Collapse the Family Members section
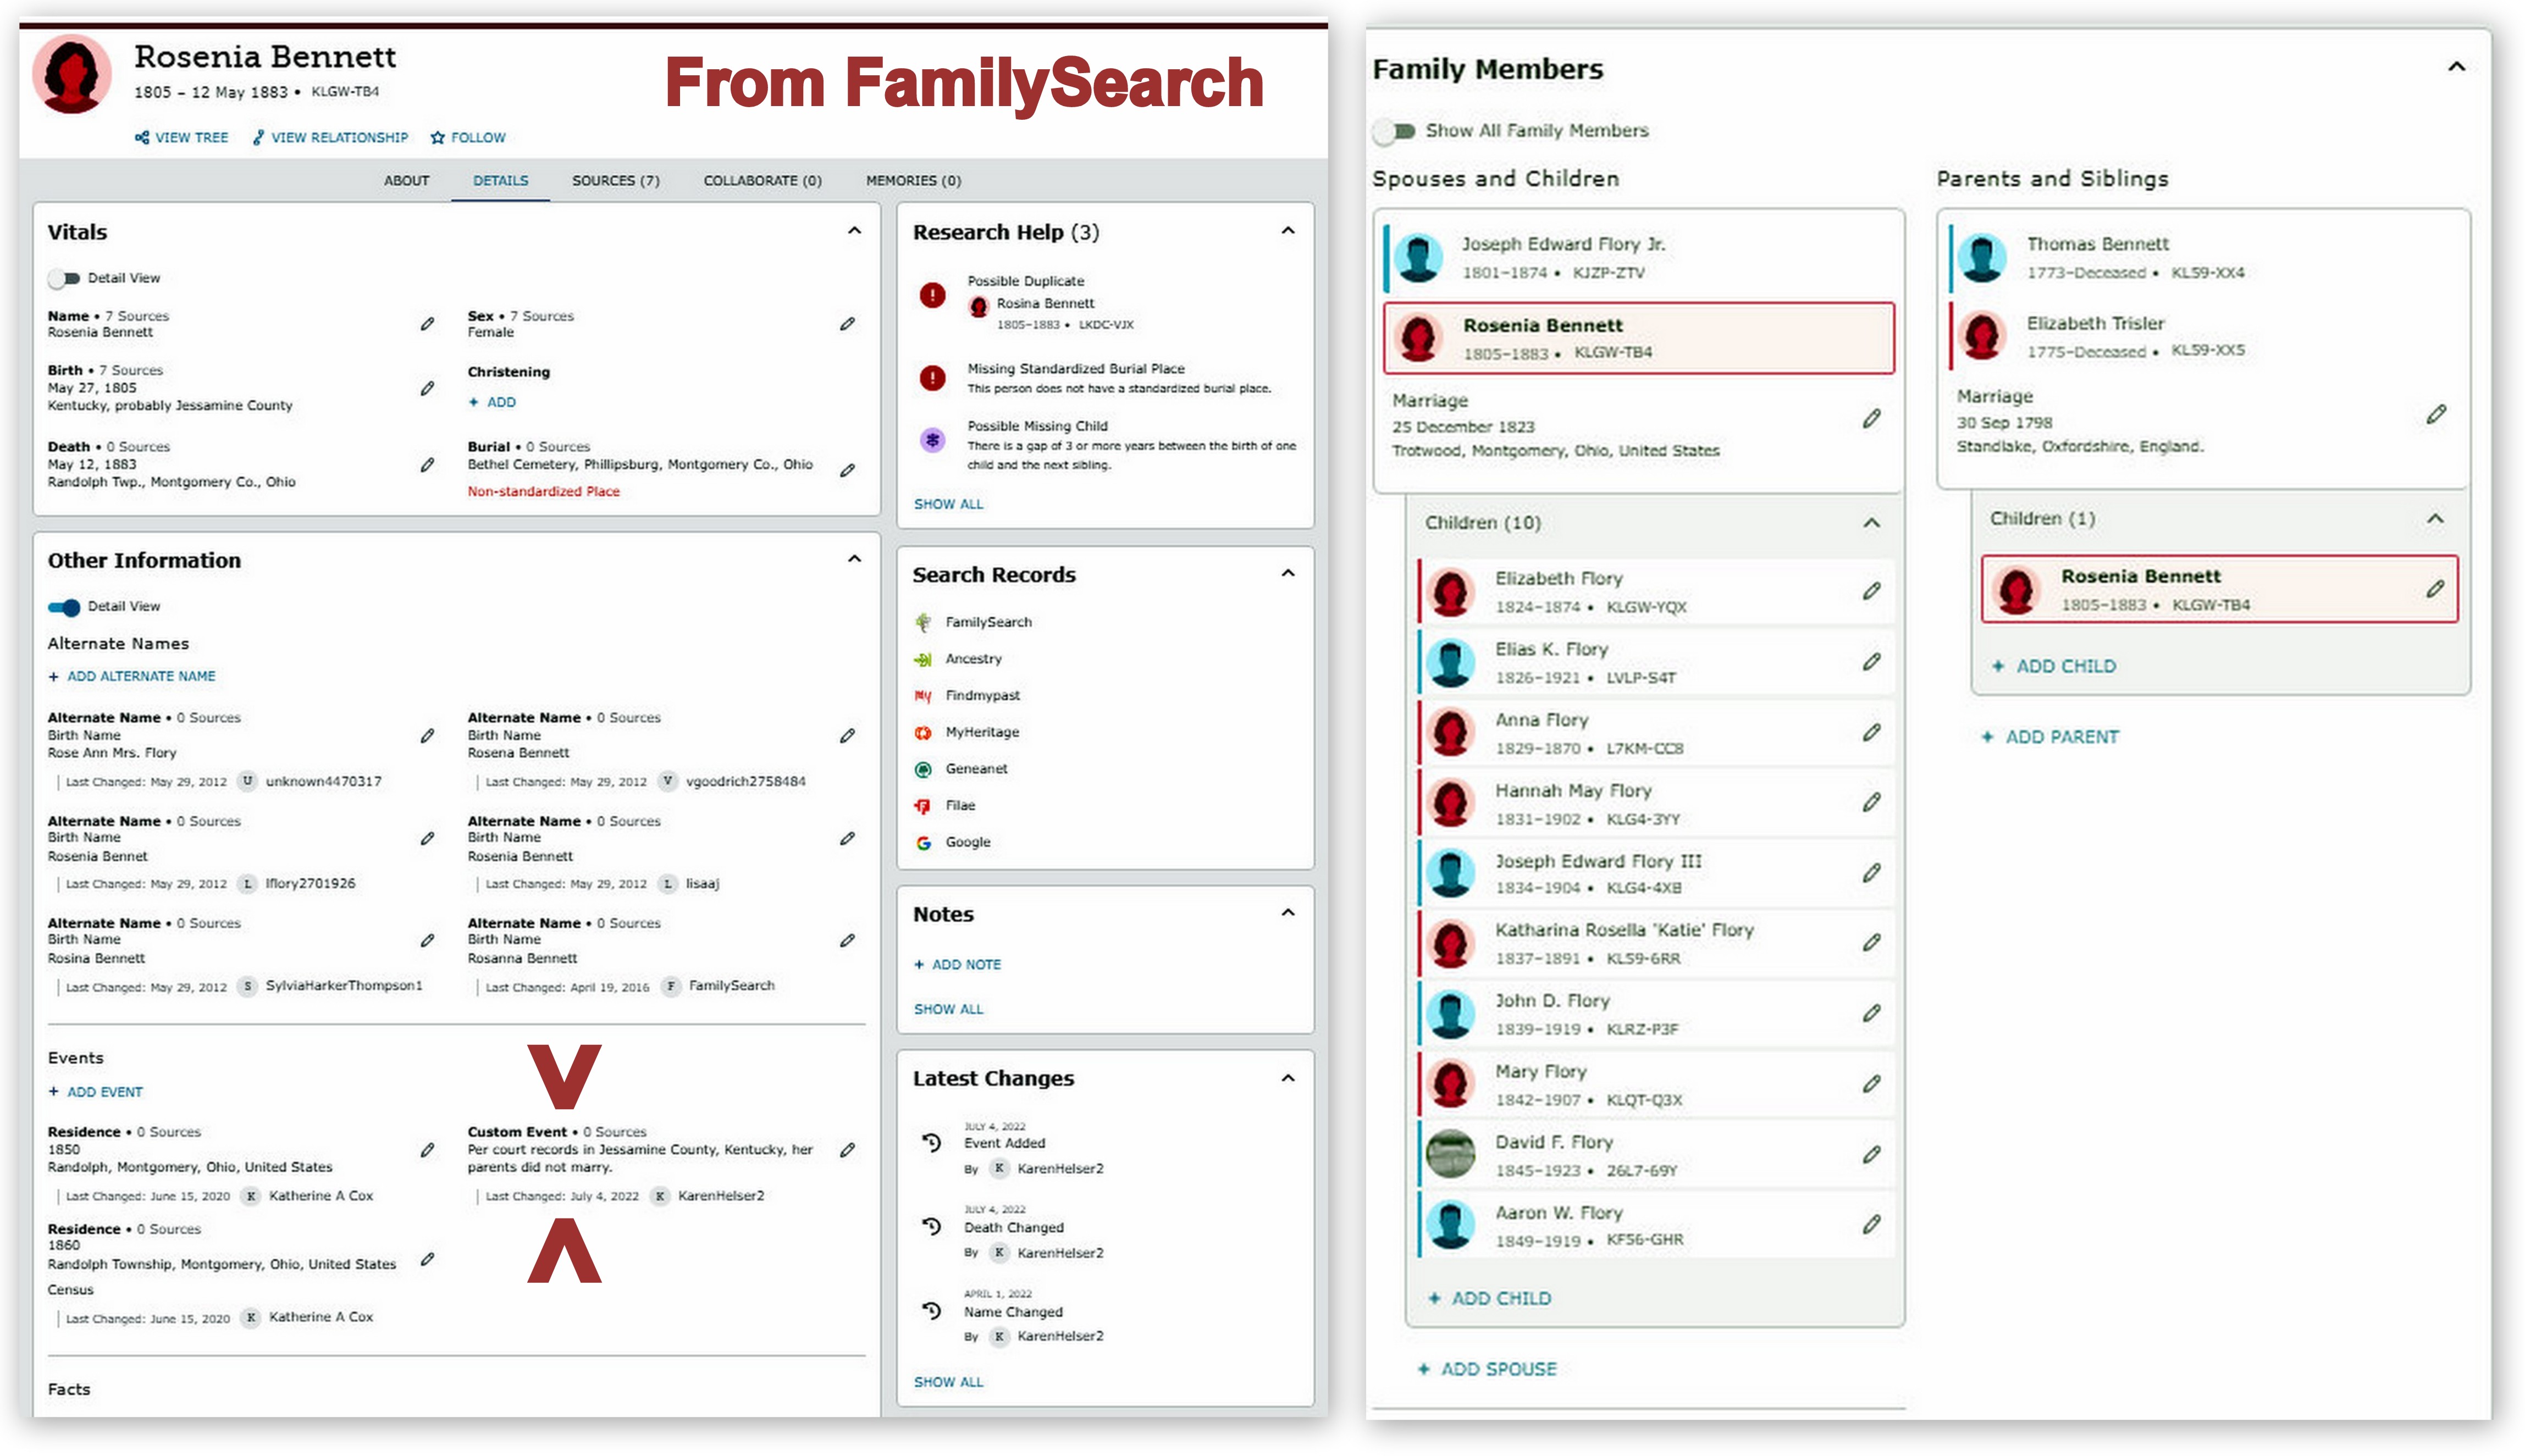The image size is (2525, 1456). click(2456, 67)
